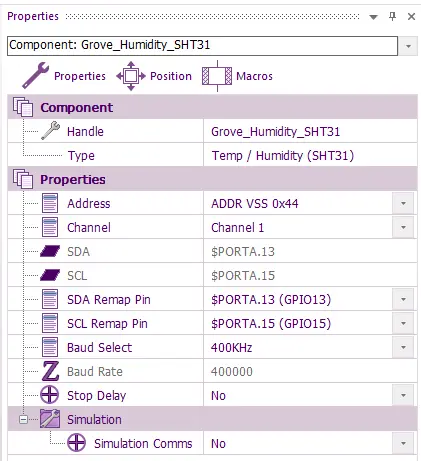Switch to the Position tab
421x461 pixels.
171,76
